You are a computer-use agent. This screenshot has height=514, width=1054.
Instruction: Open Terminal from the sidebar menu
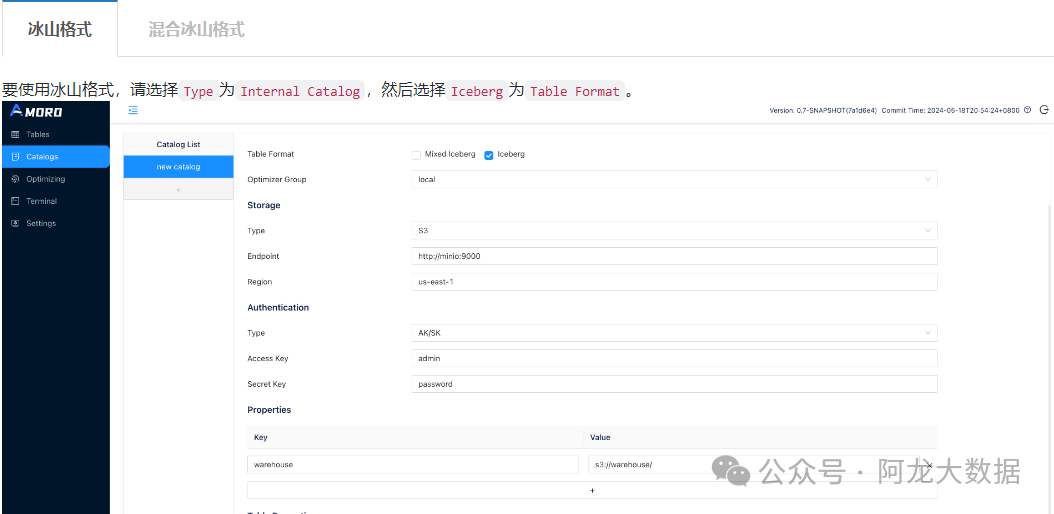55,201
